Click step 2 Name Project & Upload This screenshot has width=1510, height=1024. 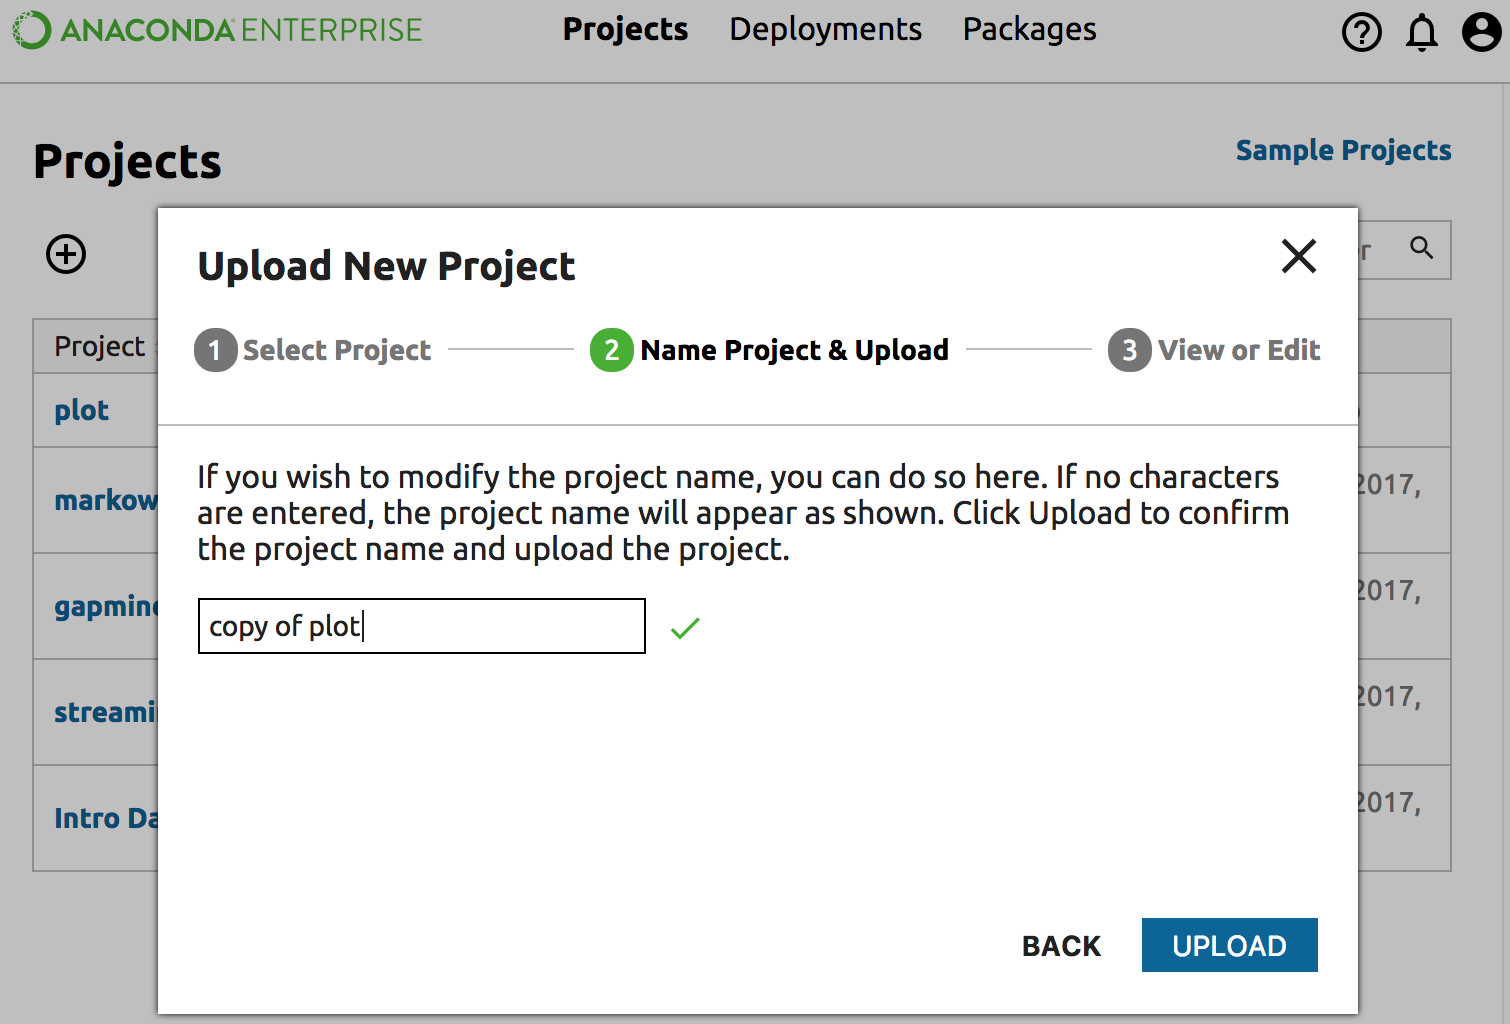pyautogui.click(x=770, y=350)
